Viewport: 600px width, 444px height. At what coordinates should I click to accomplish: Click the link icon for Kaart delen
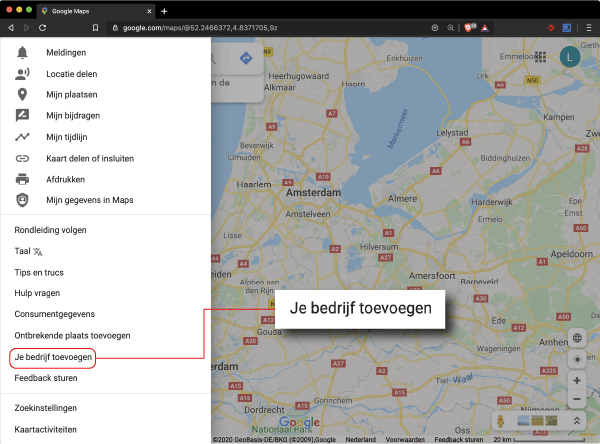(x=22, y=158)
